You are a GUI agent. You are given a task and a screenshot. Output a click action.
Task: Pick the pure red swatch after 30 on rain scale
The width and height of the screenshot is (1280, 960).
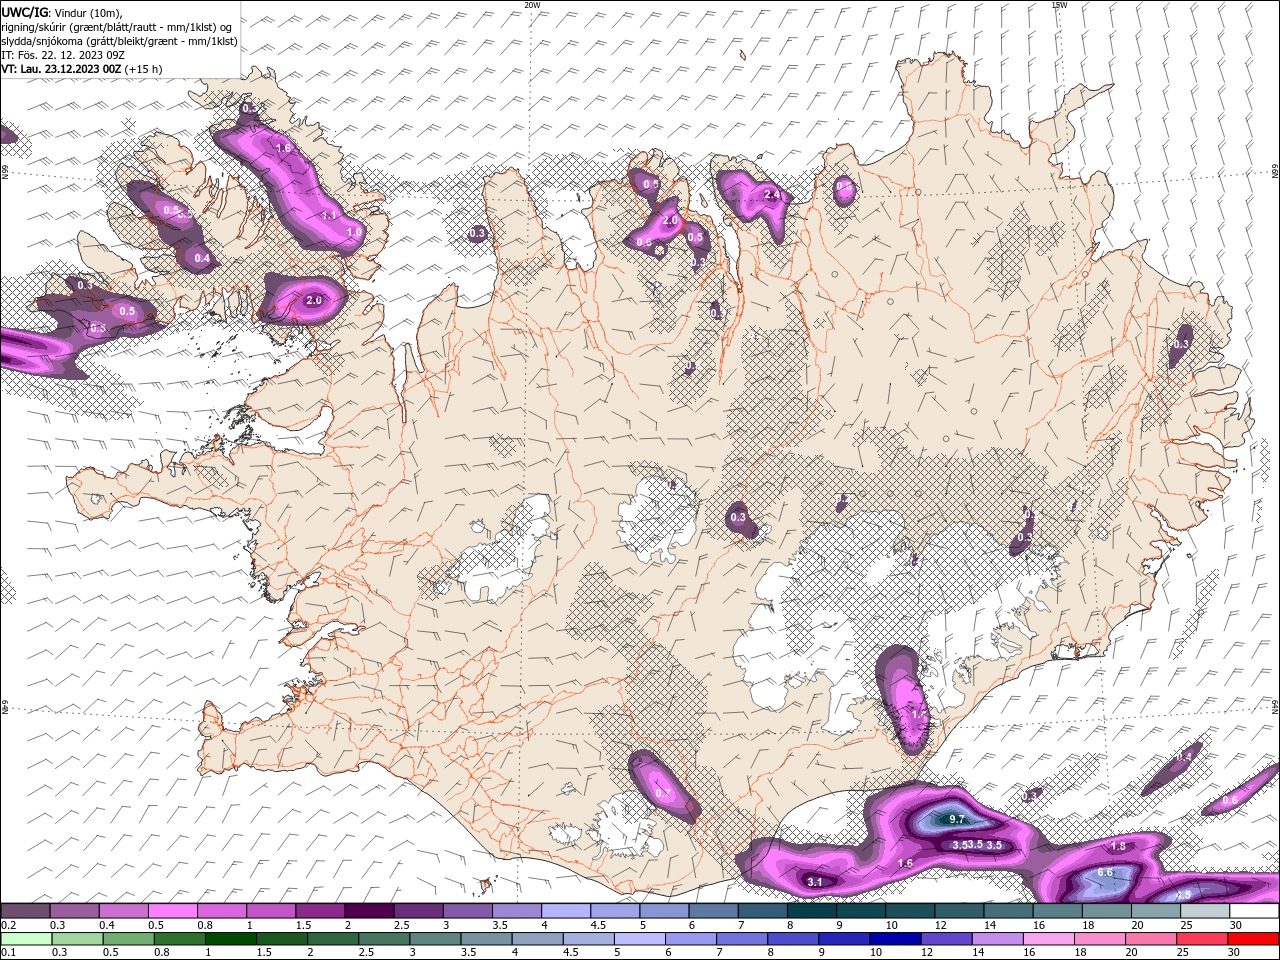[x=1255, y=939]
